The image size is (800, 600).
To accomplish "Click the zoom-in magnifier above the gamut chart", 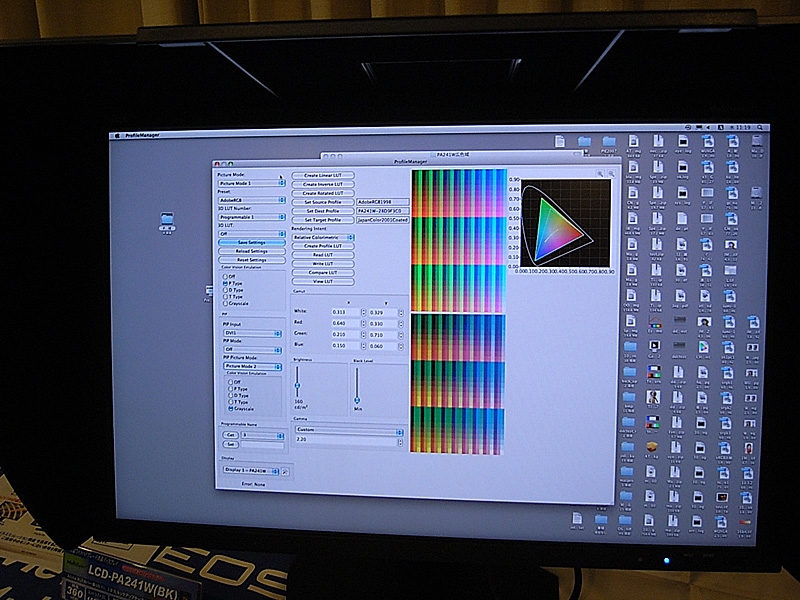I will click(x=600, y=173).
